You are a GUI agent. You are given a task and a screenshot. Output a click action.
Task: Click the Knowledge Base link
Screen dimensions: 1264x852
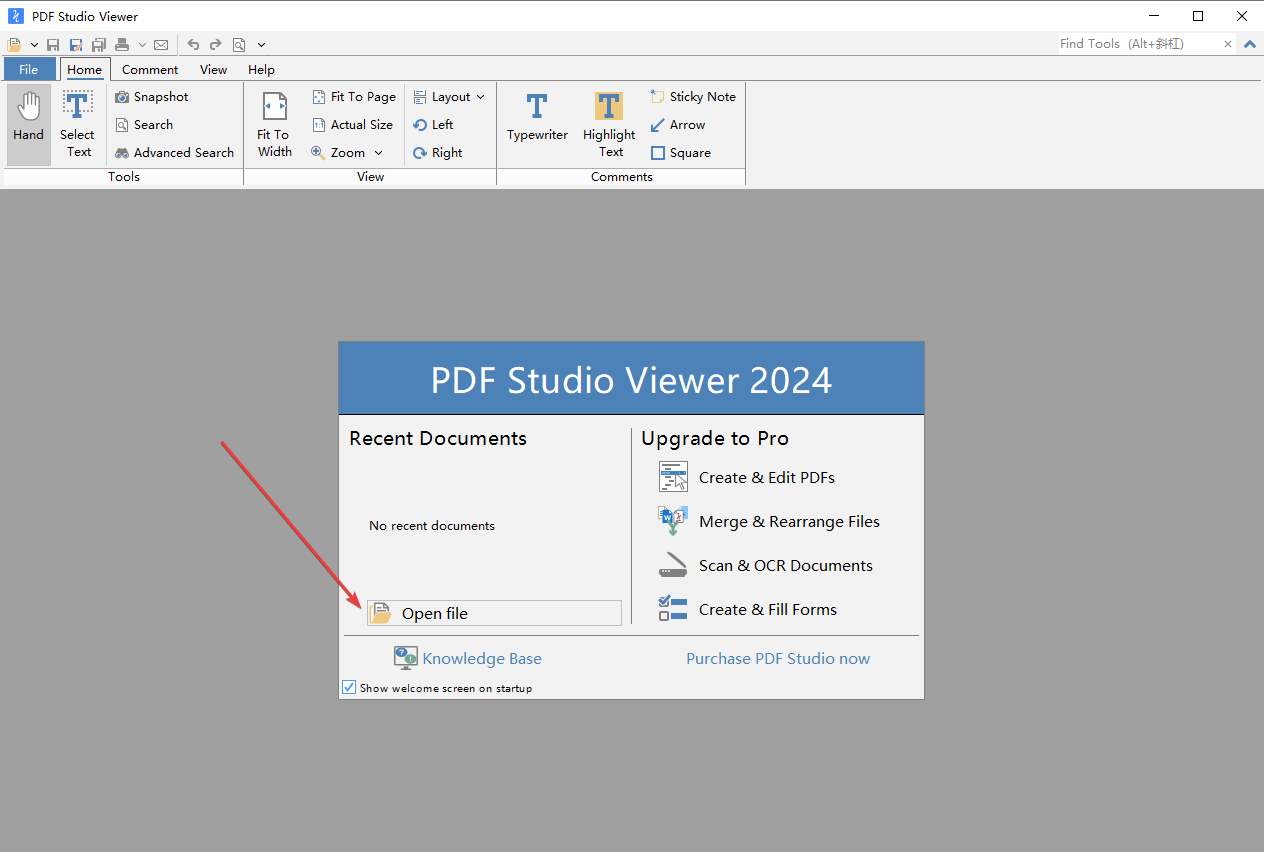coord(482,658)
